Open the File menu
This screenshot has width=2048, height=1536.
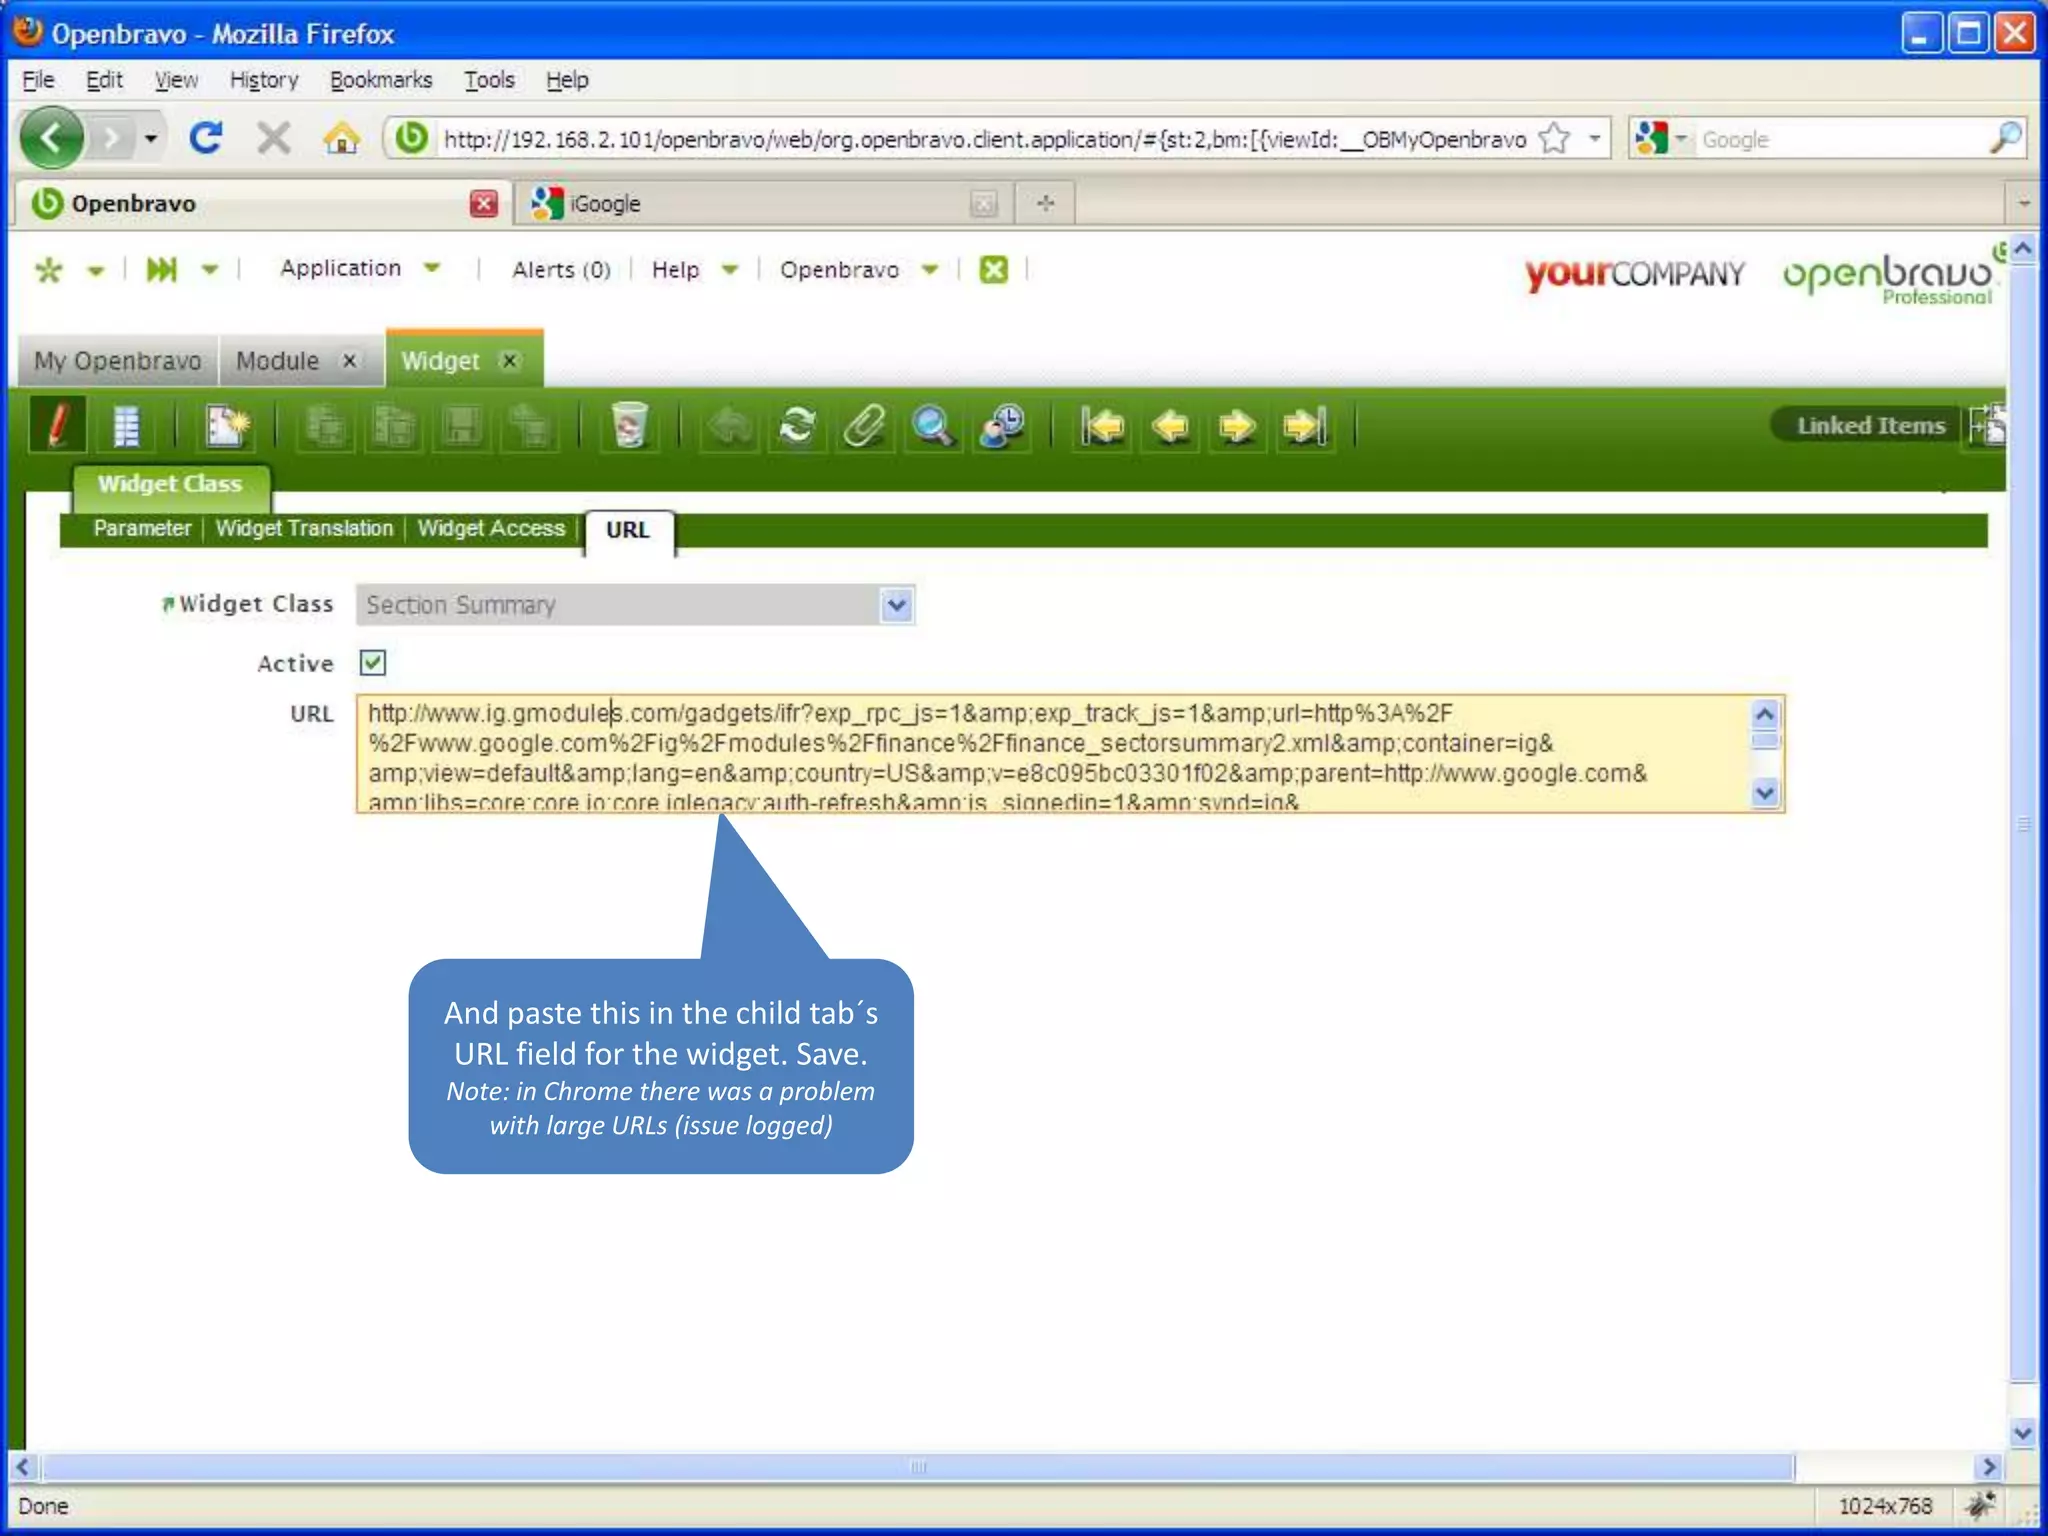38,80
